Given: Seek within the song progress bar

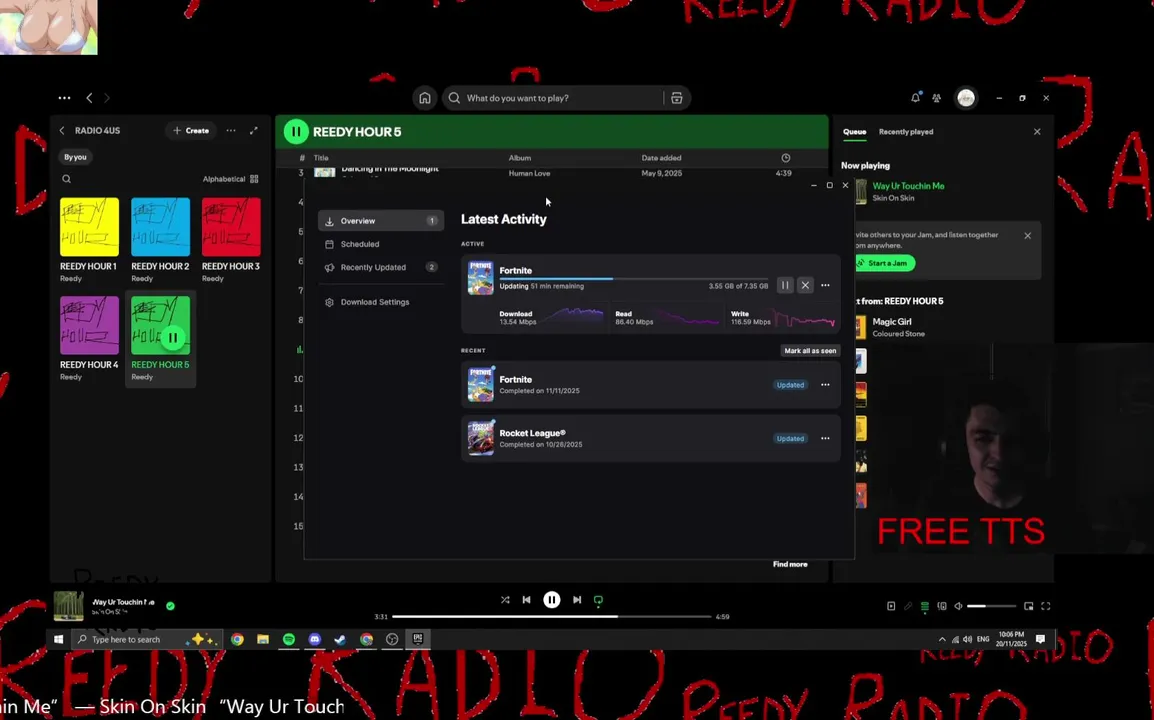Looking at the screenshot, I should (552, 616).
